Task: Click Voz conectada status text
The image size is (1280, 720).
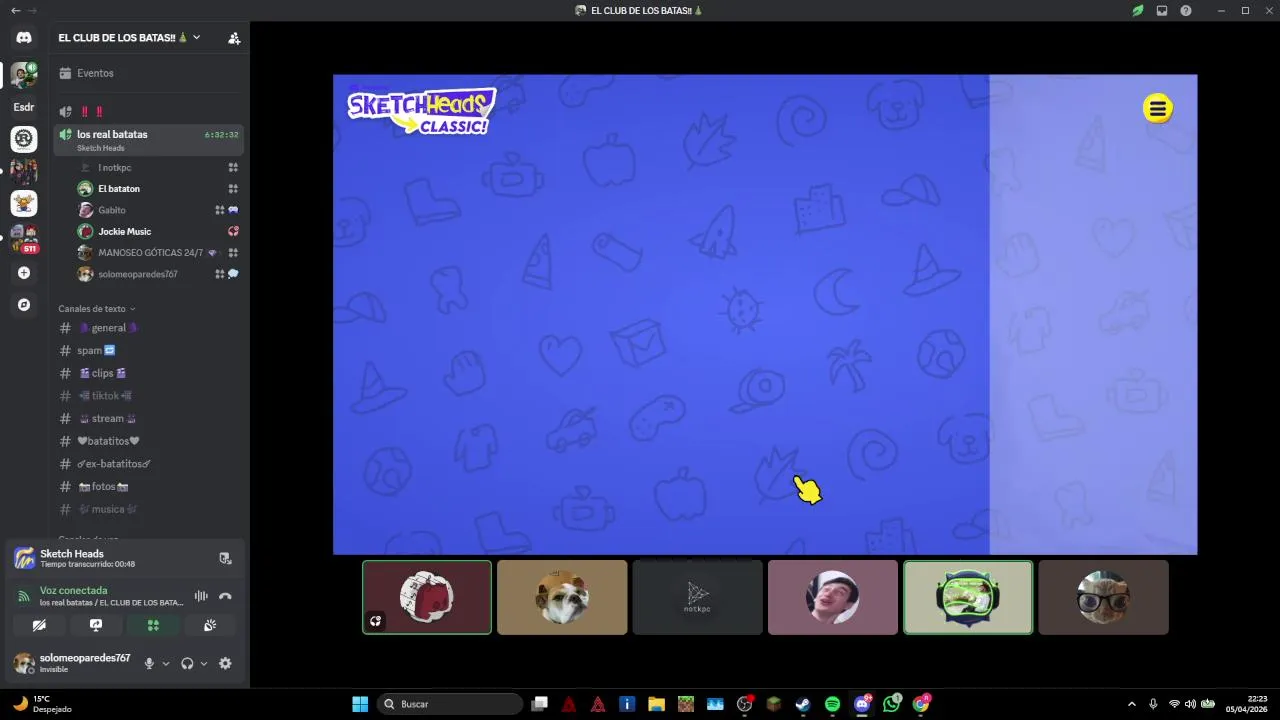Action: [x=73, y=590]
